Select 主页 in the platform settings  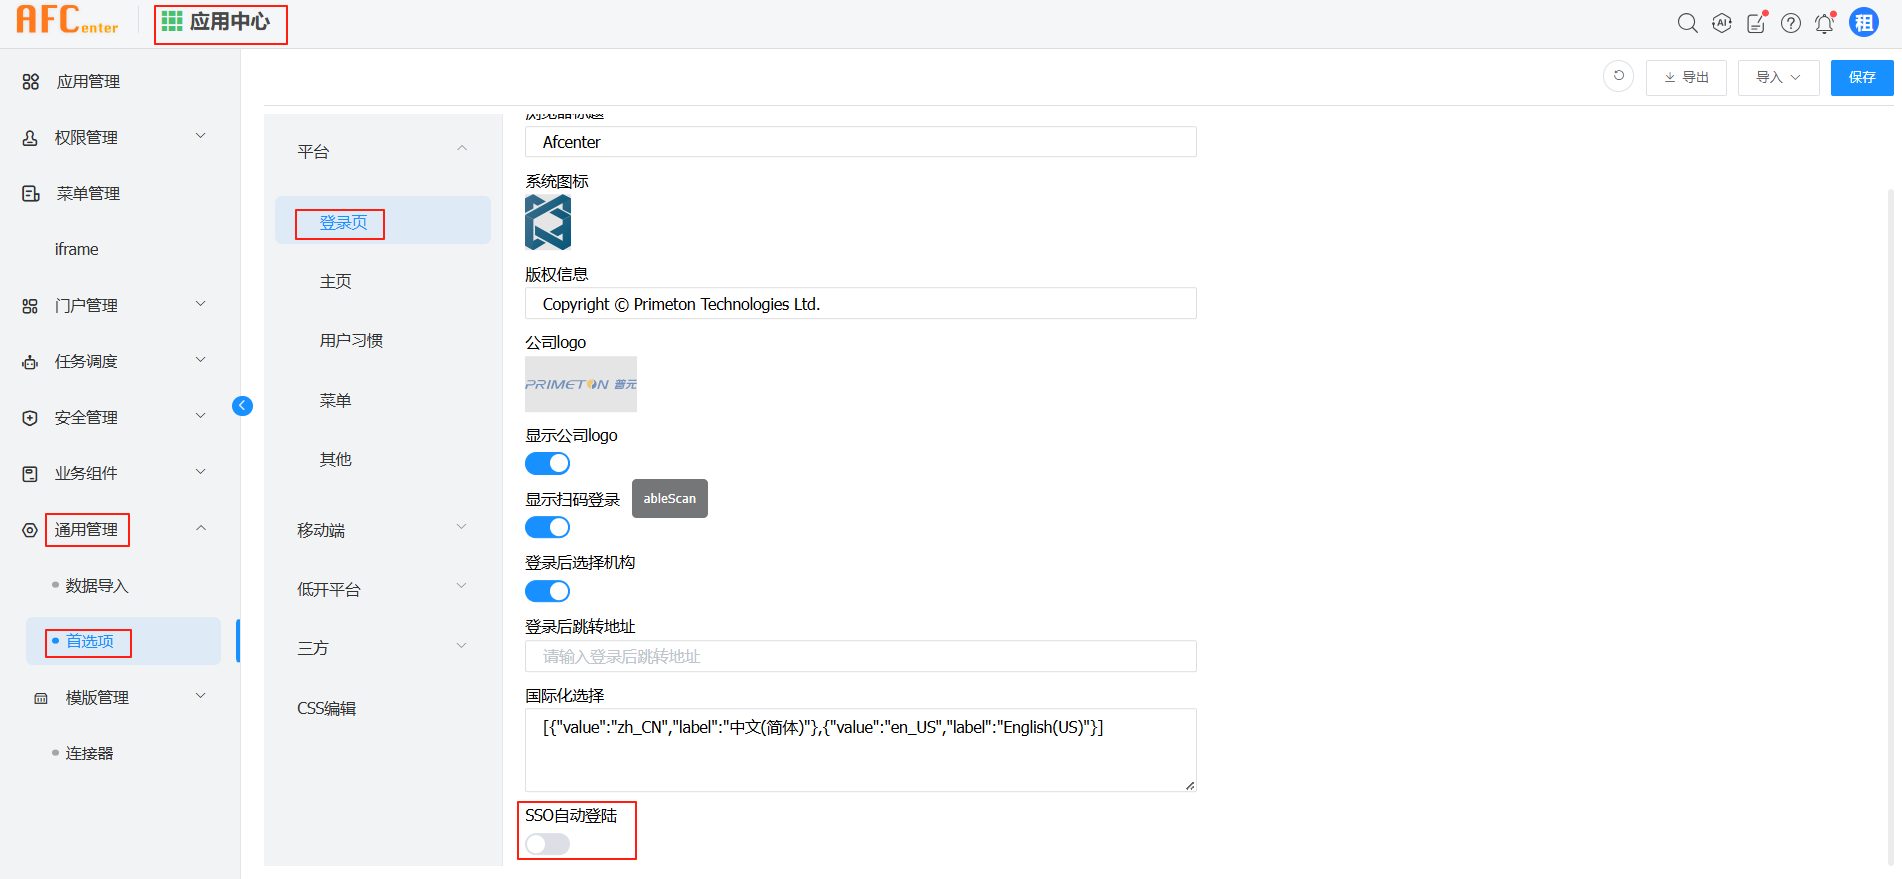click(336, 282)
